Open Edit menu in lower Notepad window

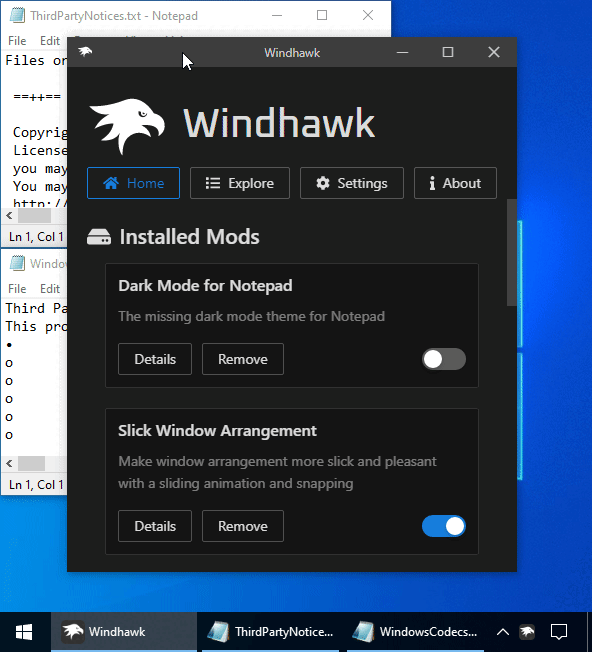click(x=50, y=289)
